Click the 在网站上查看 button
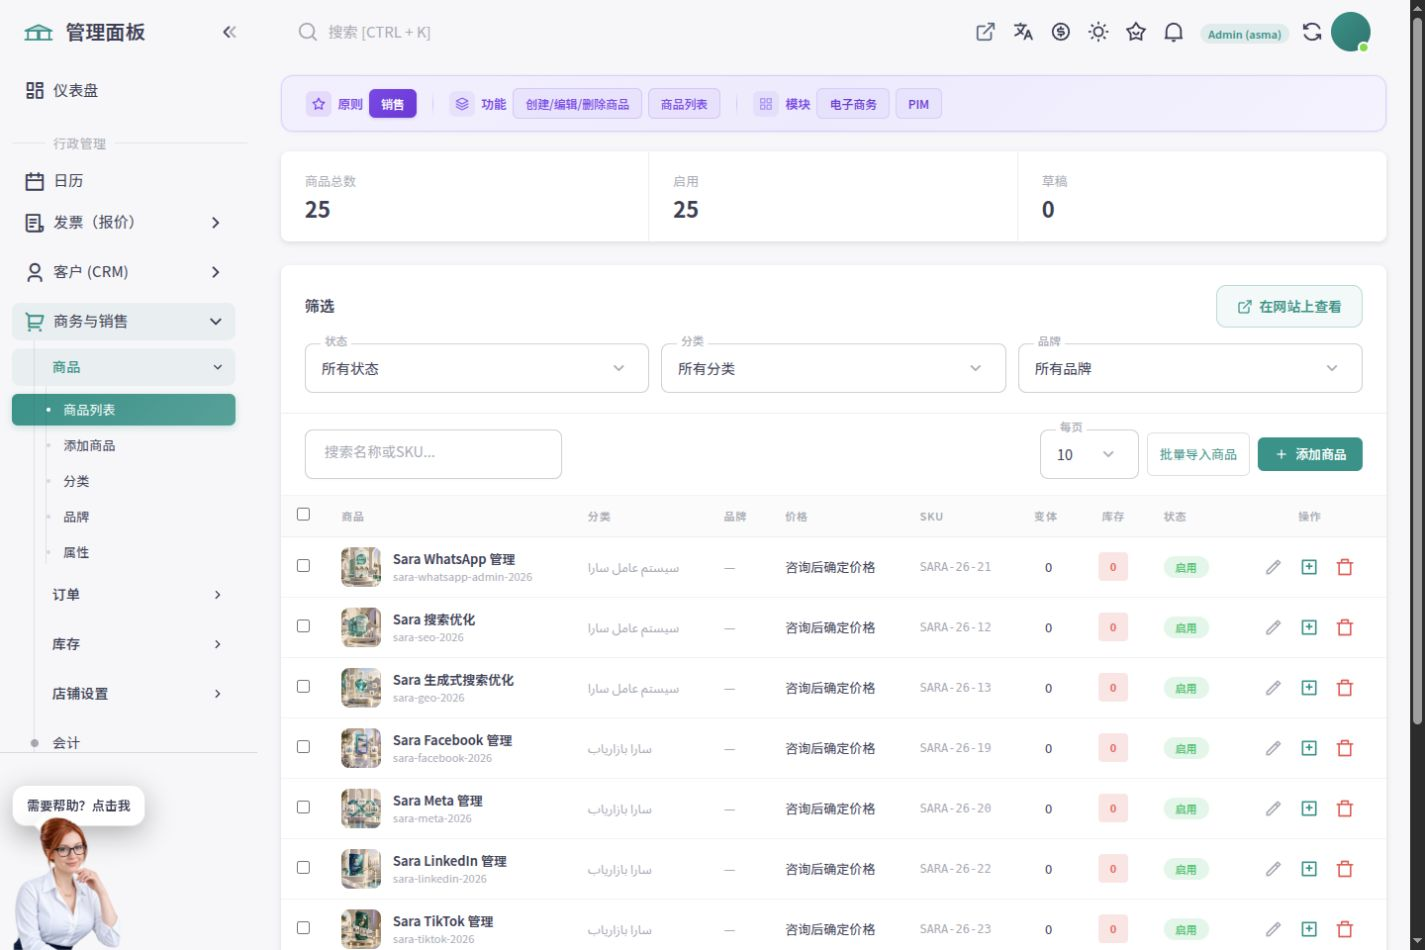This screenshot has width=1425, height=950. click(x=1289, y=306)
